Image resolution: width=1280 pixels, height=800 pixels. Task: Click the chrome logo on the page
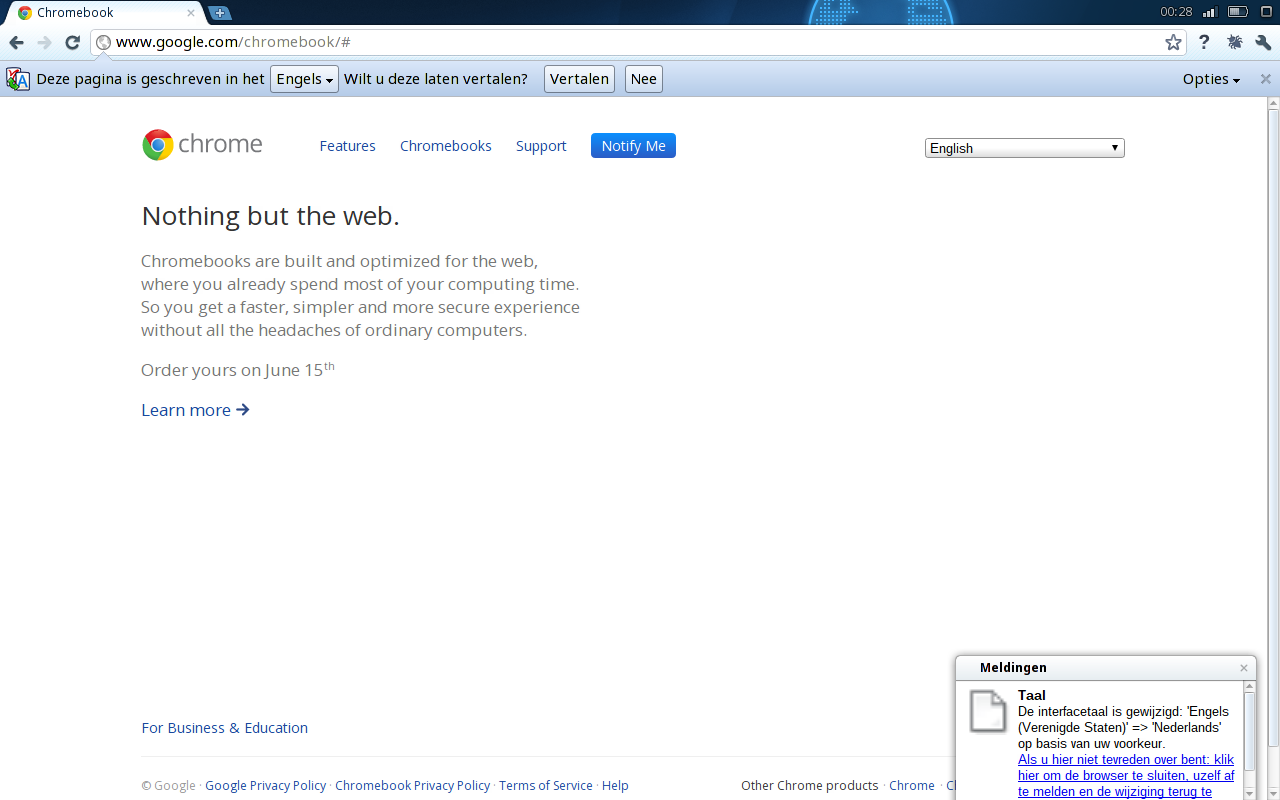coord(202,145)
